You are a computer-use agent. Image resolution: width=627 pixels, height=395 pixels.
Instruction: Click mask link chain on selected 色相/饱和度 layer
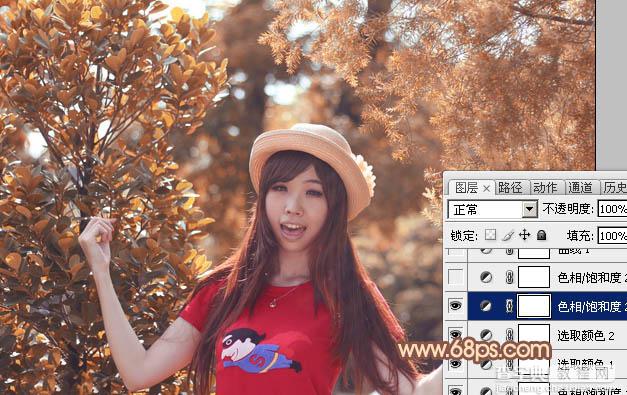click(x=509, y=306)
